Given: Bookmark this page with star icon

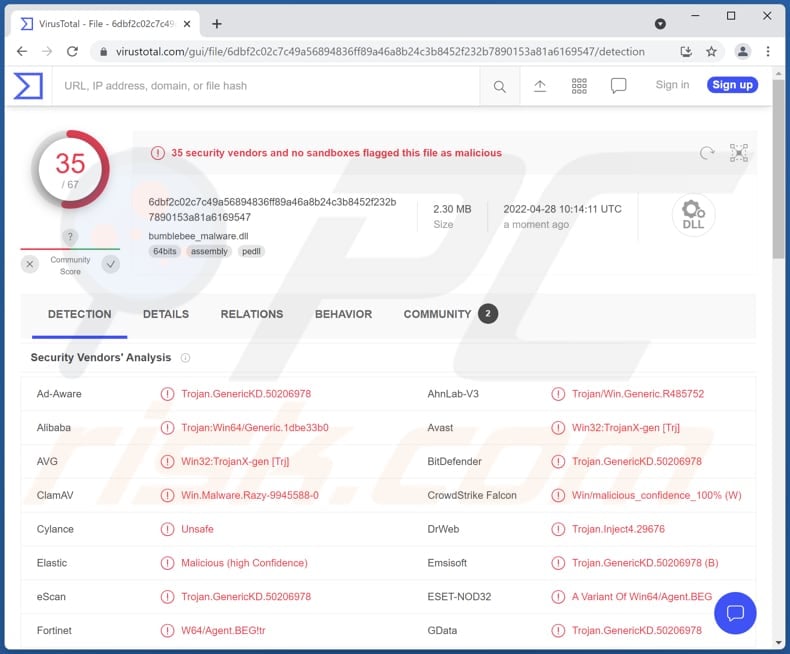Looking at the screenshot, I should [x=711, y=51].
